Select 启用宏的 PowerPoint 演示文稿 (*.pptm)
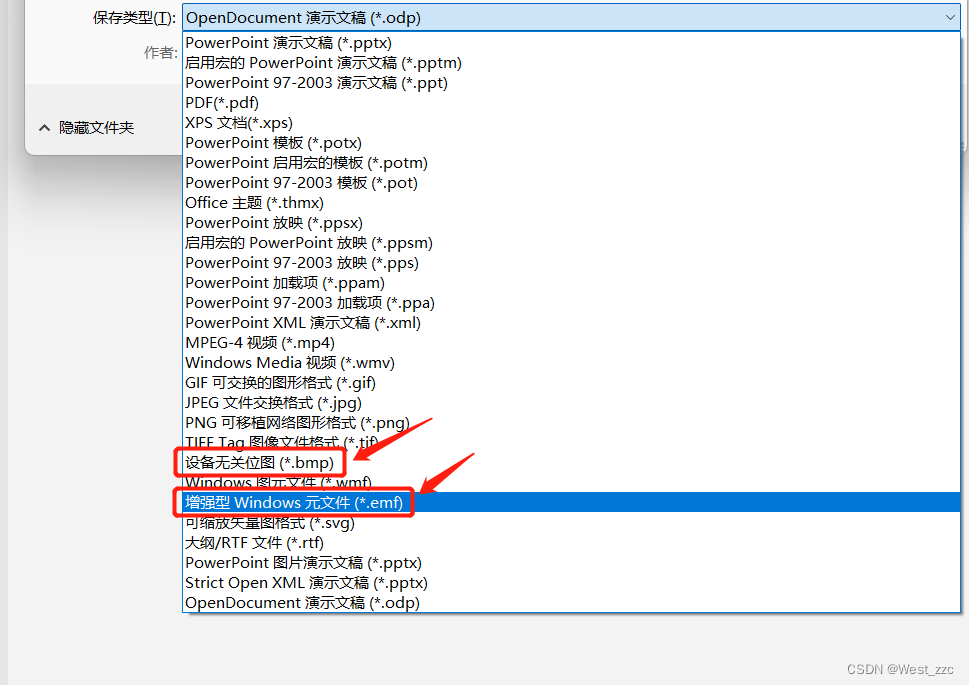The image size is (969, 685). [x=571, y=62]
